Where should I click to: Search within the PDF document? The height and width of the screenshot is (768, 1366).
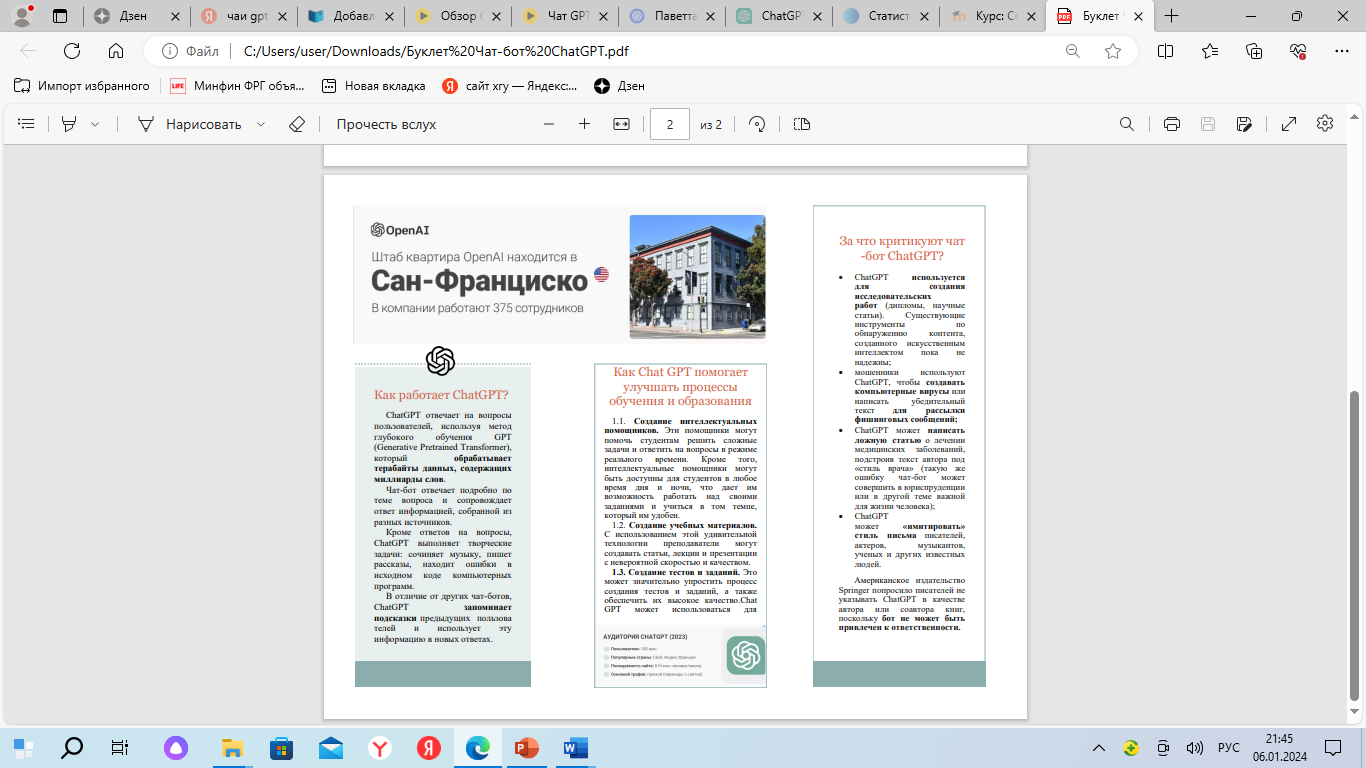(1127, 124)
